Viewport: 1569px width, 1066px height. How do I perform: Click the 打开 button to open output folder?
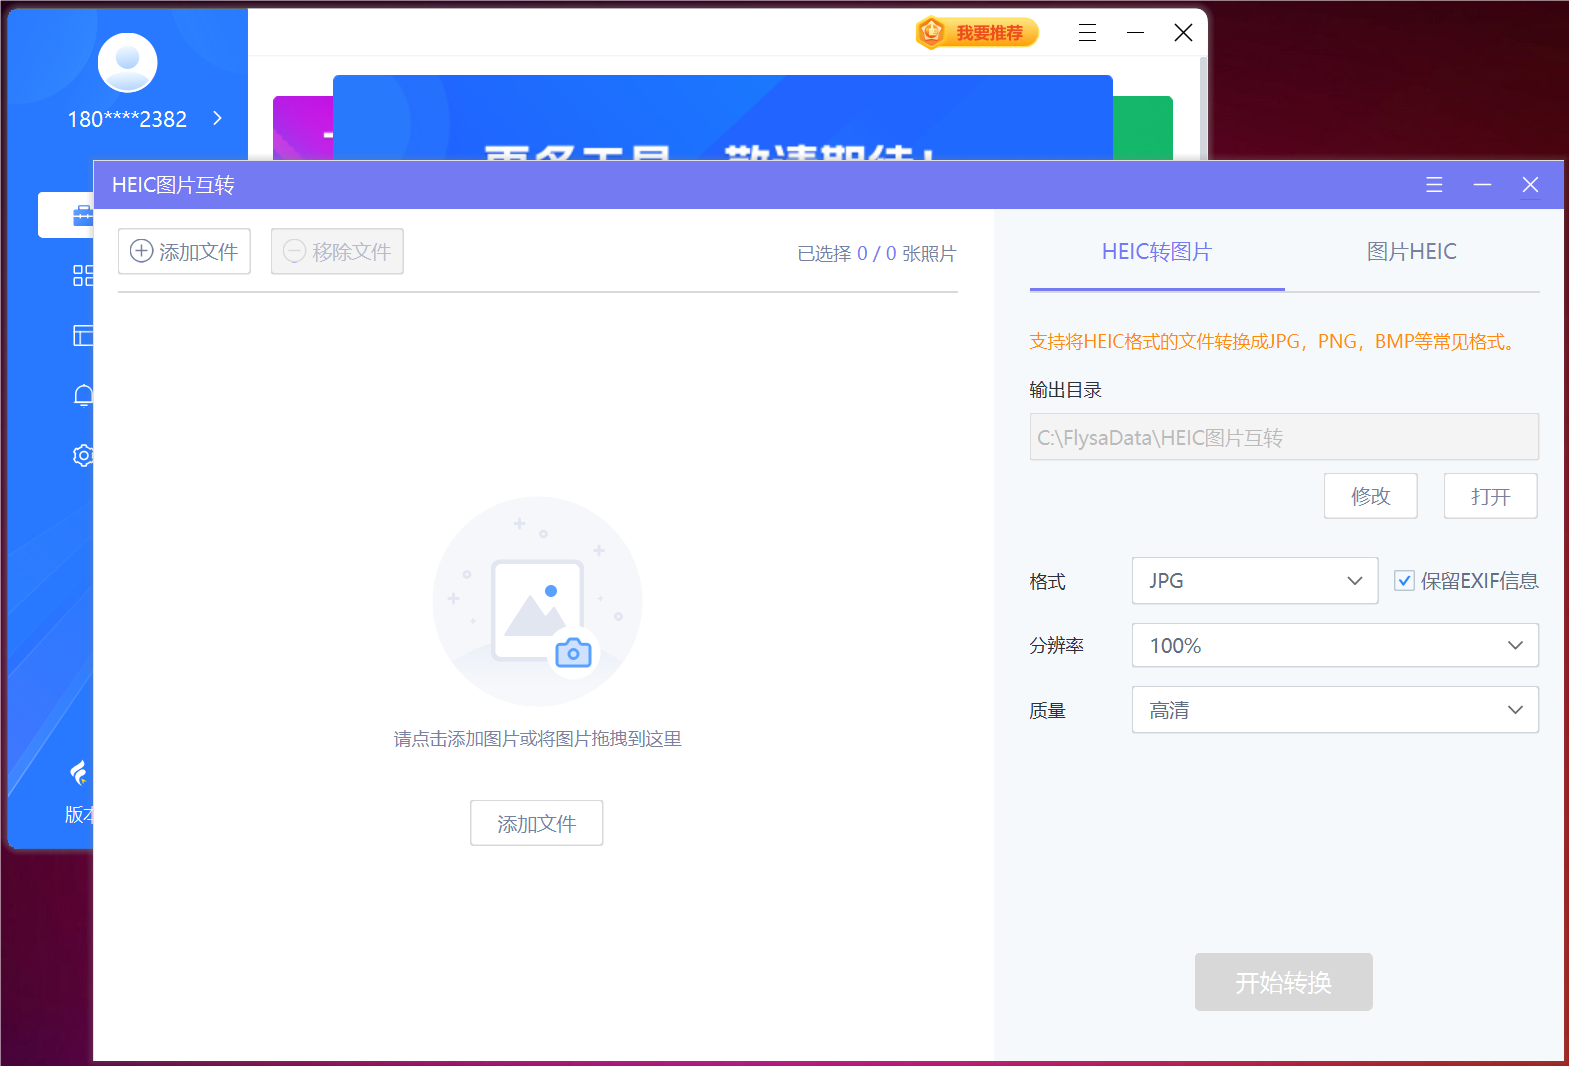click(1491, 496)
